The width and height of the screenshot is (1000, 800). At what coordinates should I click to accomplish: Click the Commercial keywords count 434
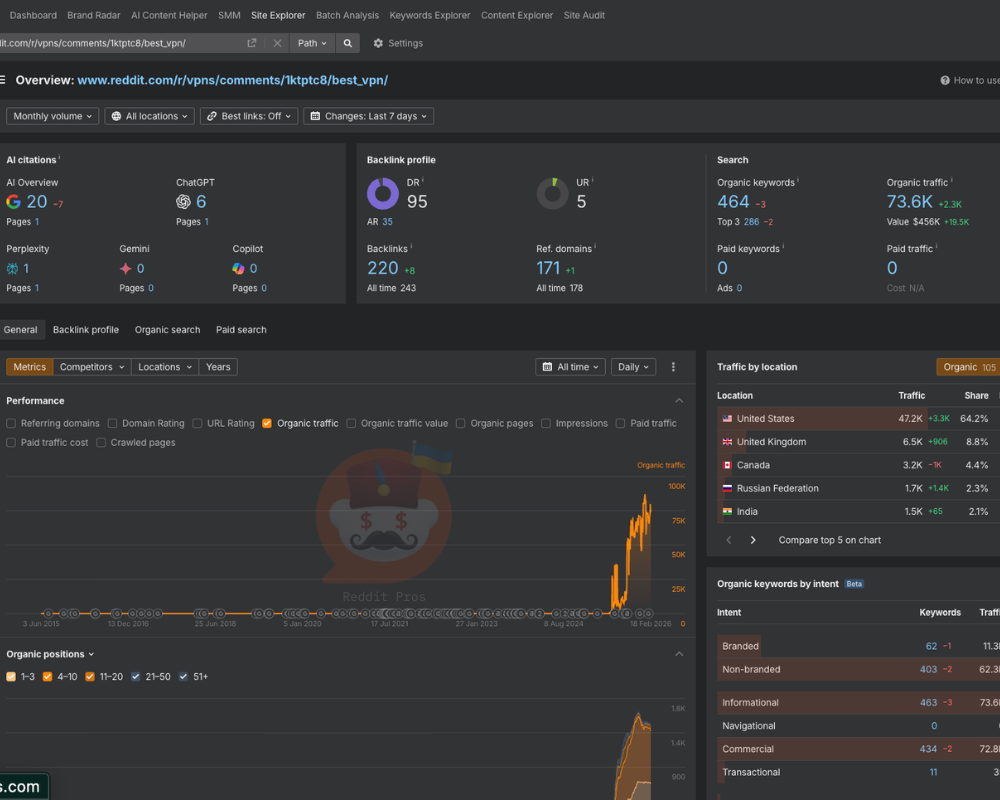929,750
